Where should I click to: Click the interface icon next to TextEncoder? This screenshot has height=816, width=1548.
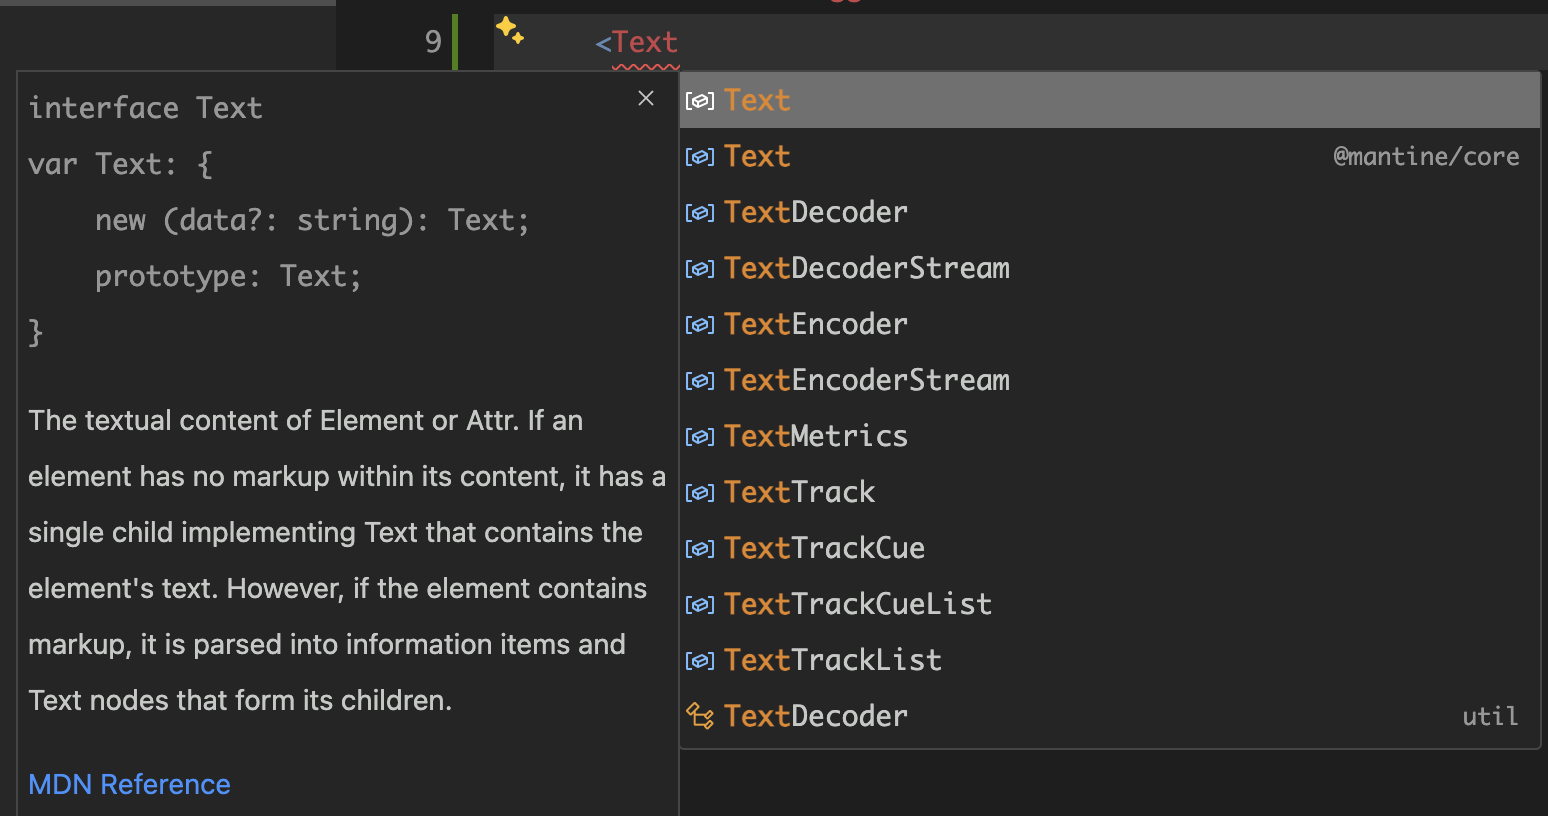(700, 324)
